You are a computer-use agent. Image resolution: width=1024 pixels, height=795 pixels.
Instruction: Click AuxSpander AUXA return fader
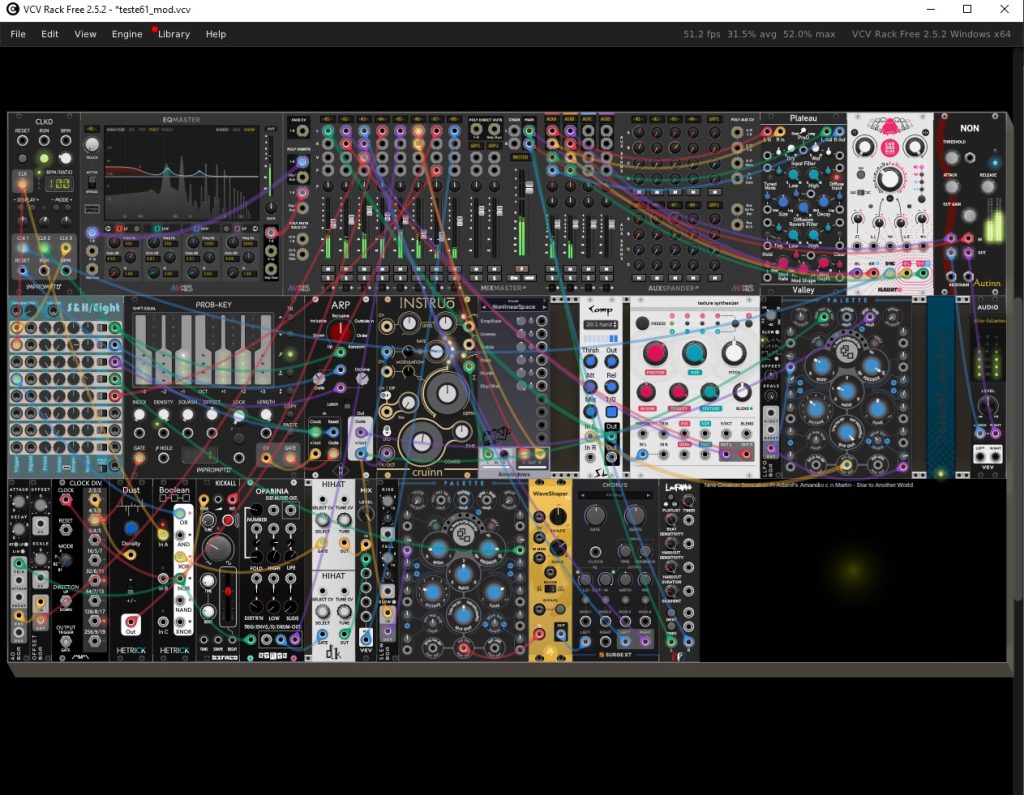pyautogui.click(x=557, y=224)
